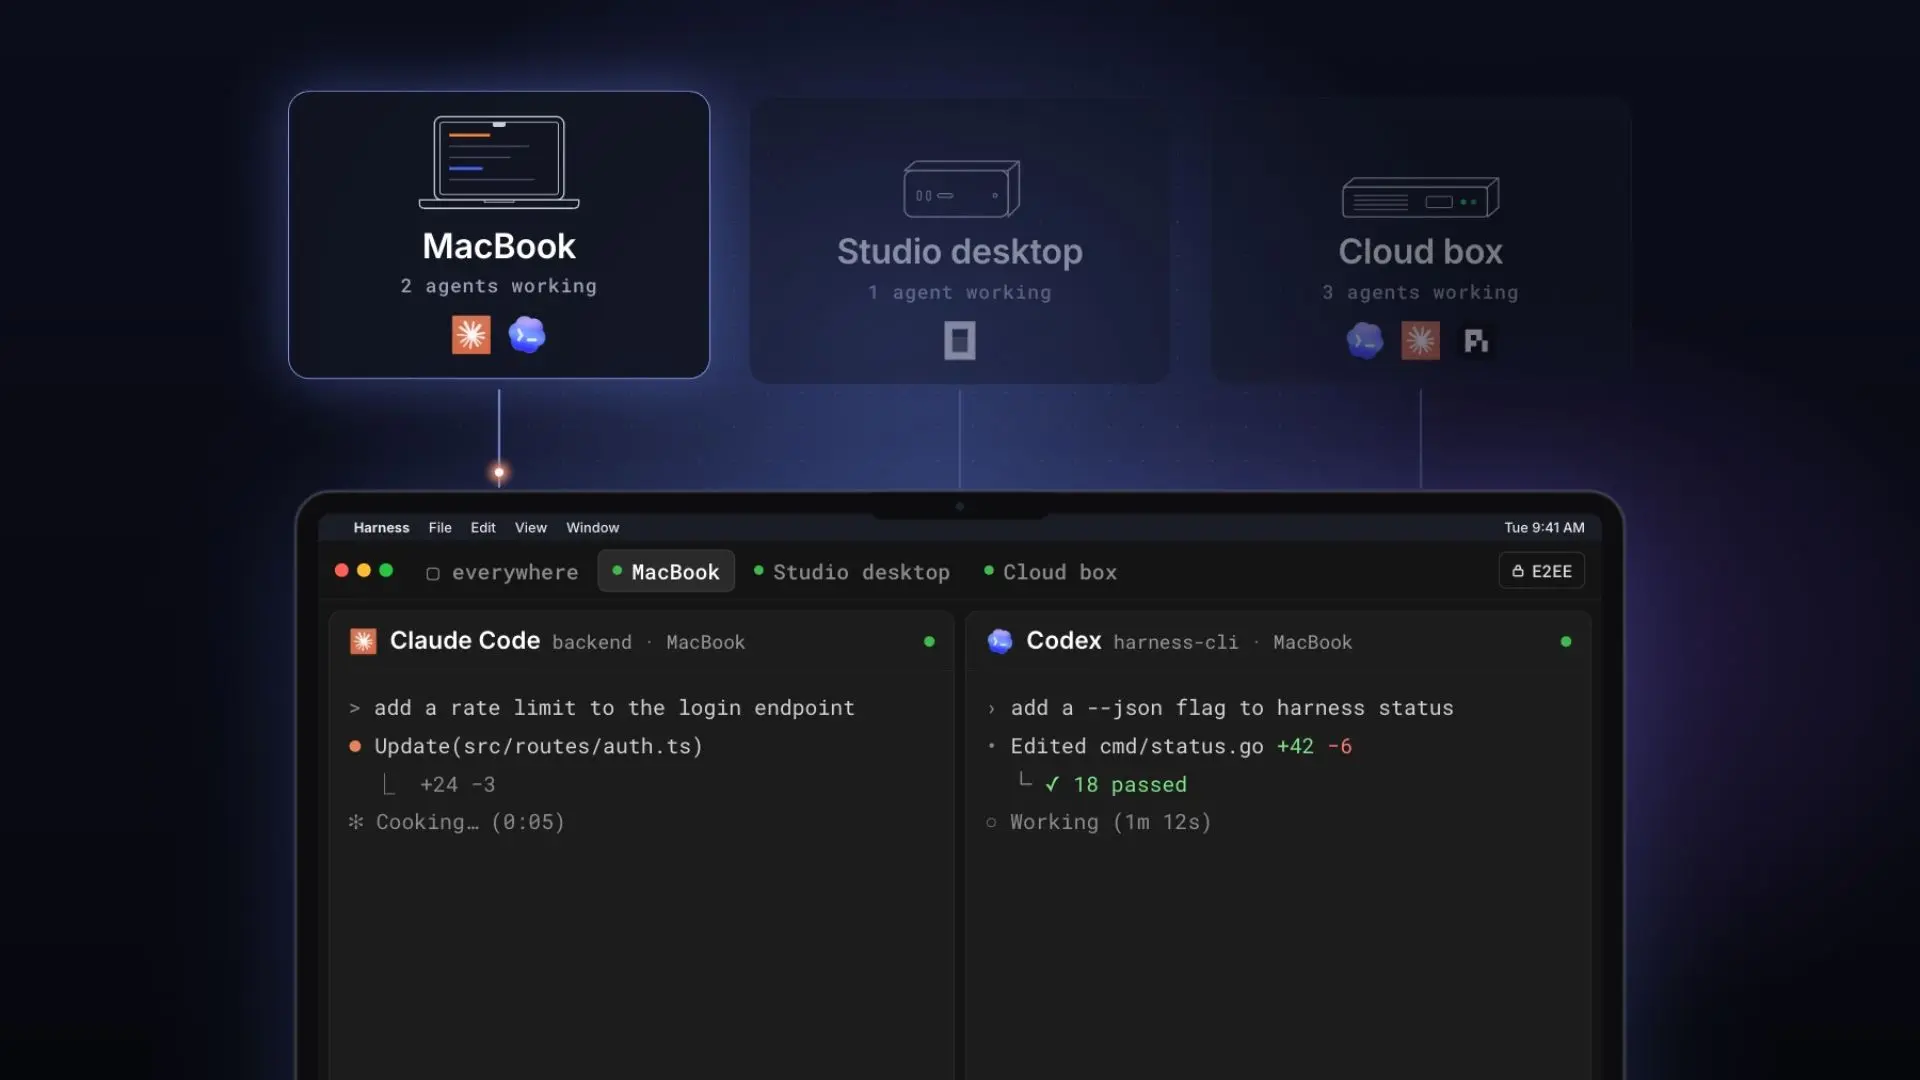Click '3 agents working' under Cloud box
The image size is (1920, 1080).
pyautogui.click(x=1420, y=293)
